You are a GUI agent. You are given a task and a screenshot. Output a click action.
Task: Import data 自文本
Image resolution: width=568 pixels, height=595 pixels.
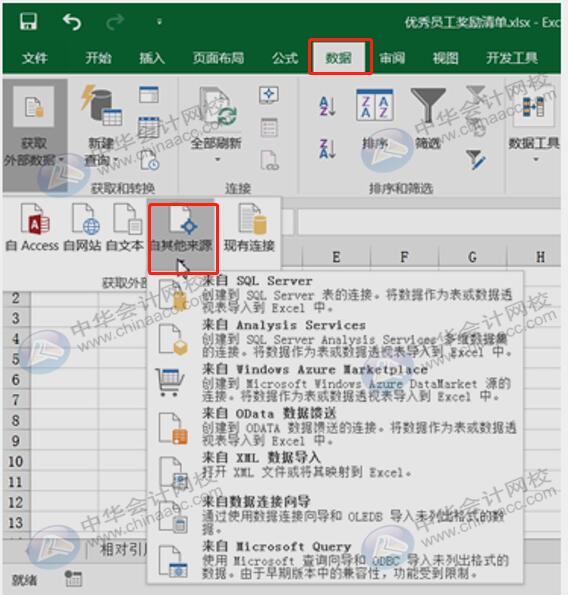125,227
